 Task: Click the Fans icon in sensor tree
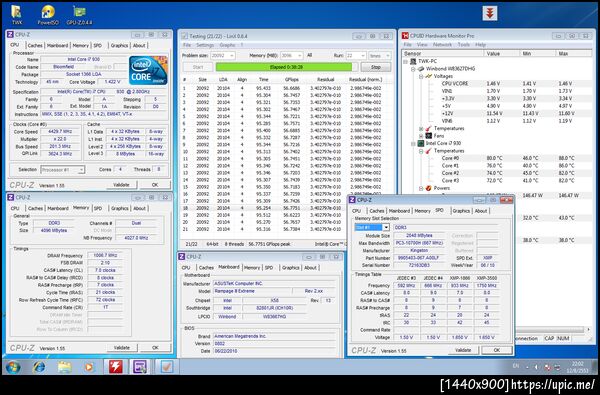pyautogui.click(x=429, y=136)
